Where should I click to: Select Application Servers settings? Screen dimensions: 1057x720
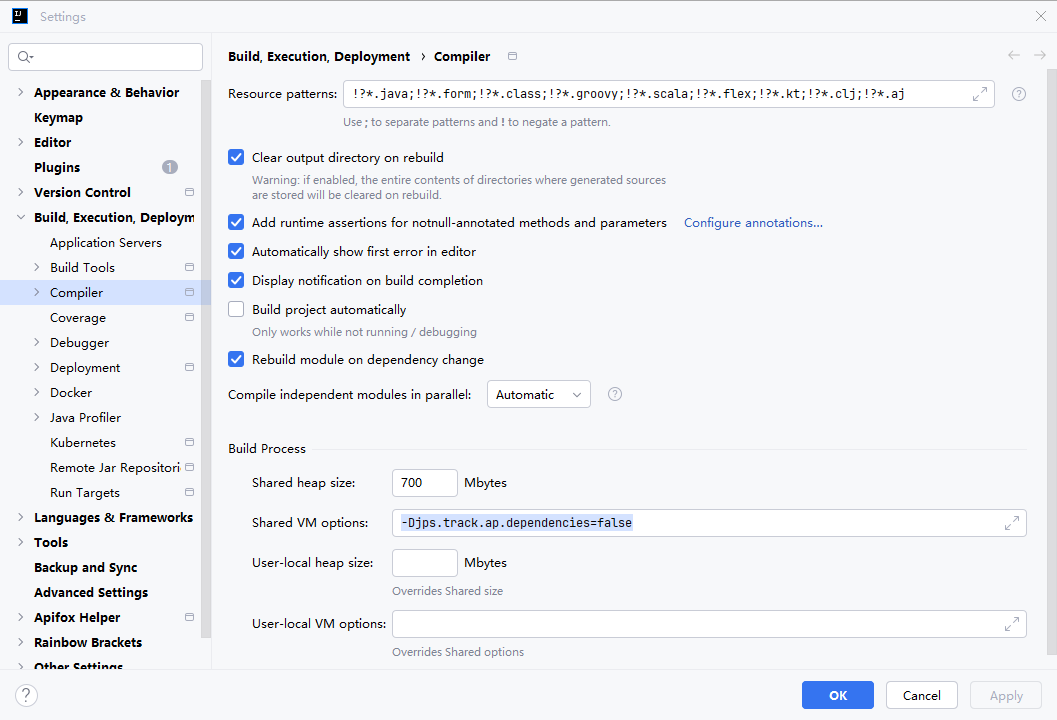[x=106, y=243]
